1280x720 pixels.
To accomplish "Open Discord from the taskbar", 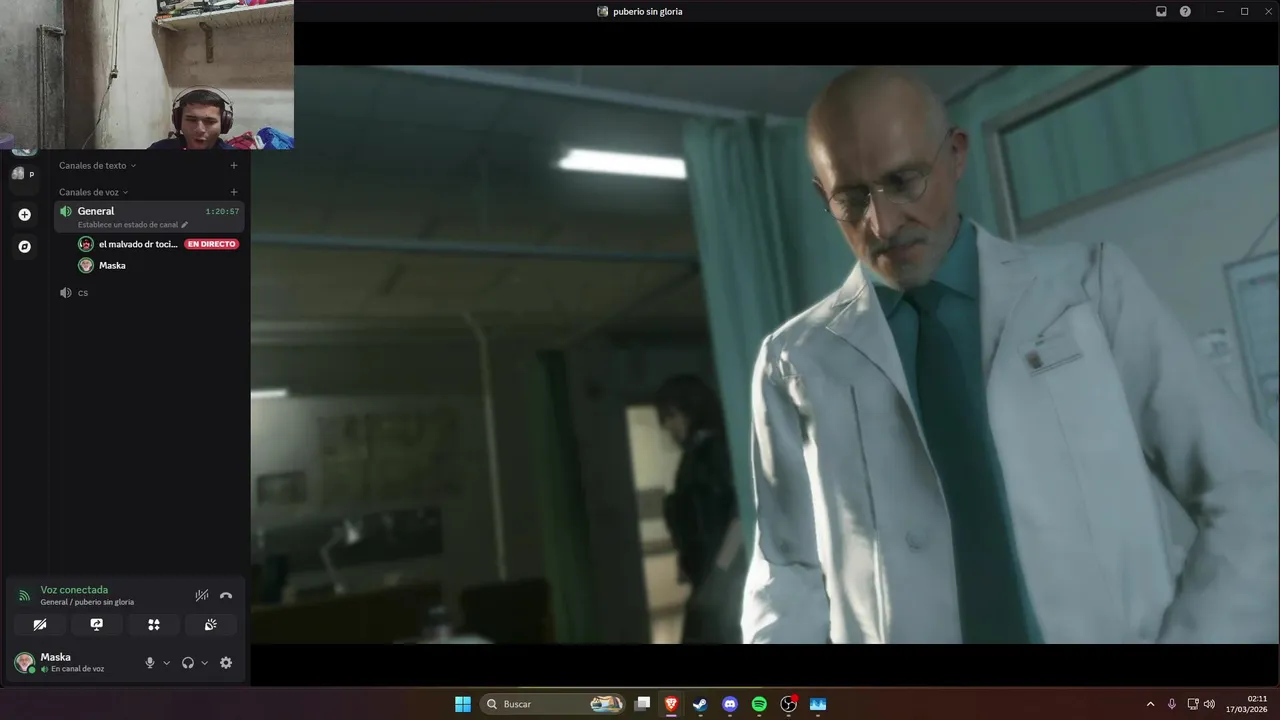I will [730, 704].
